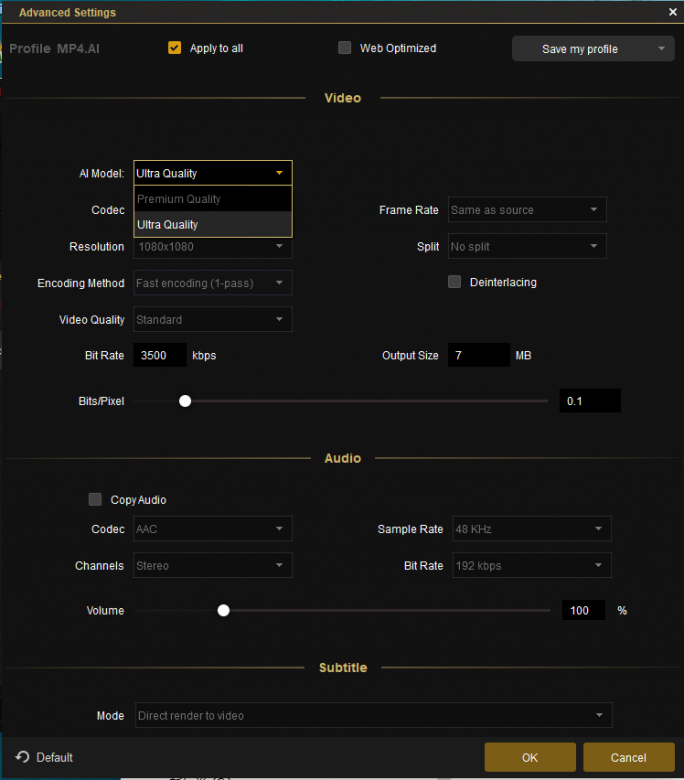684x780 pixels.
Task: Click the Default reset icon
Action: (23, 757)
